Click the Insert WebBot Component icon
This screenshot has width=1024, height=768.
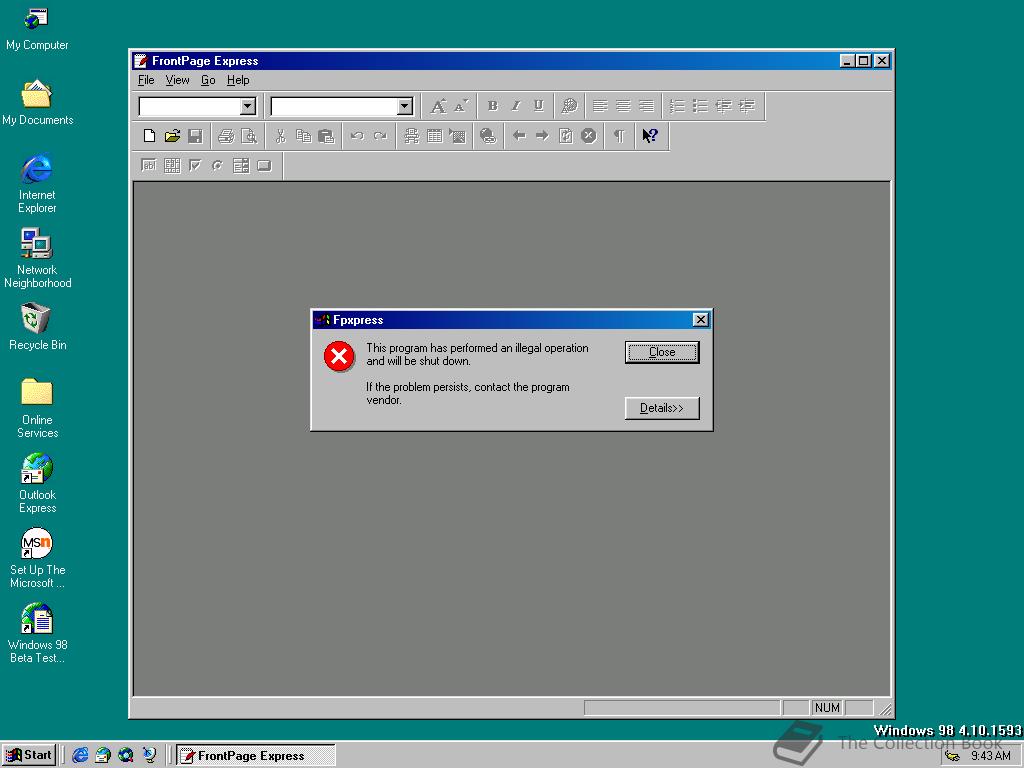pos(411,136)
